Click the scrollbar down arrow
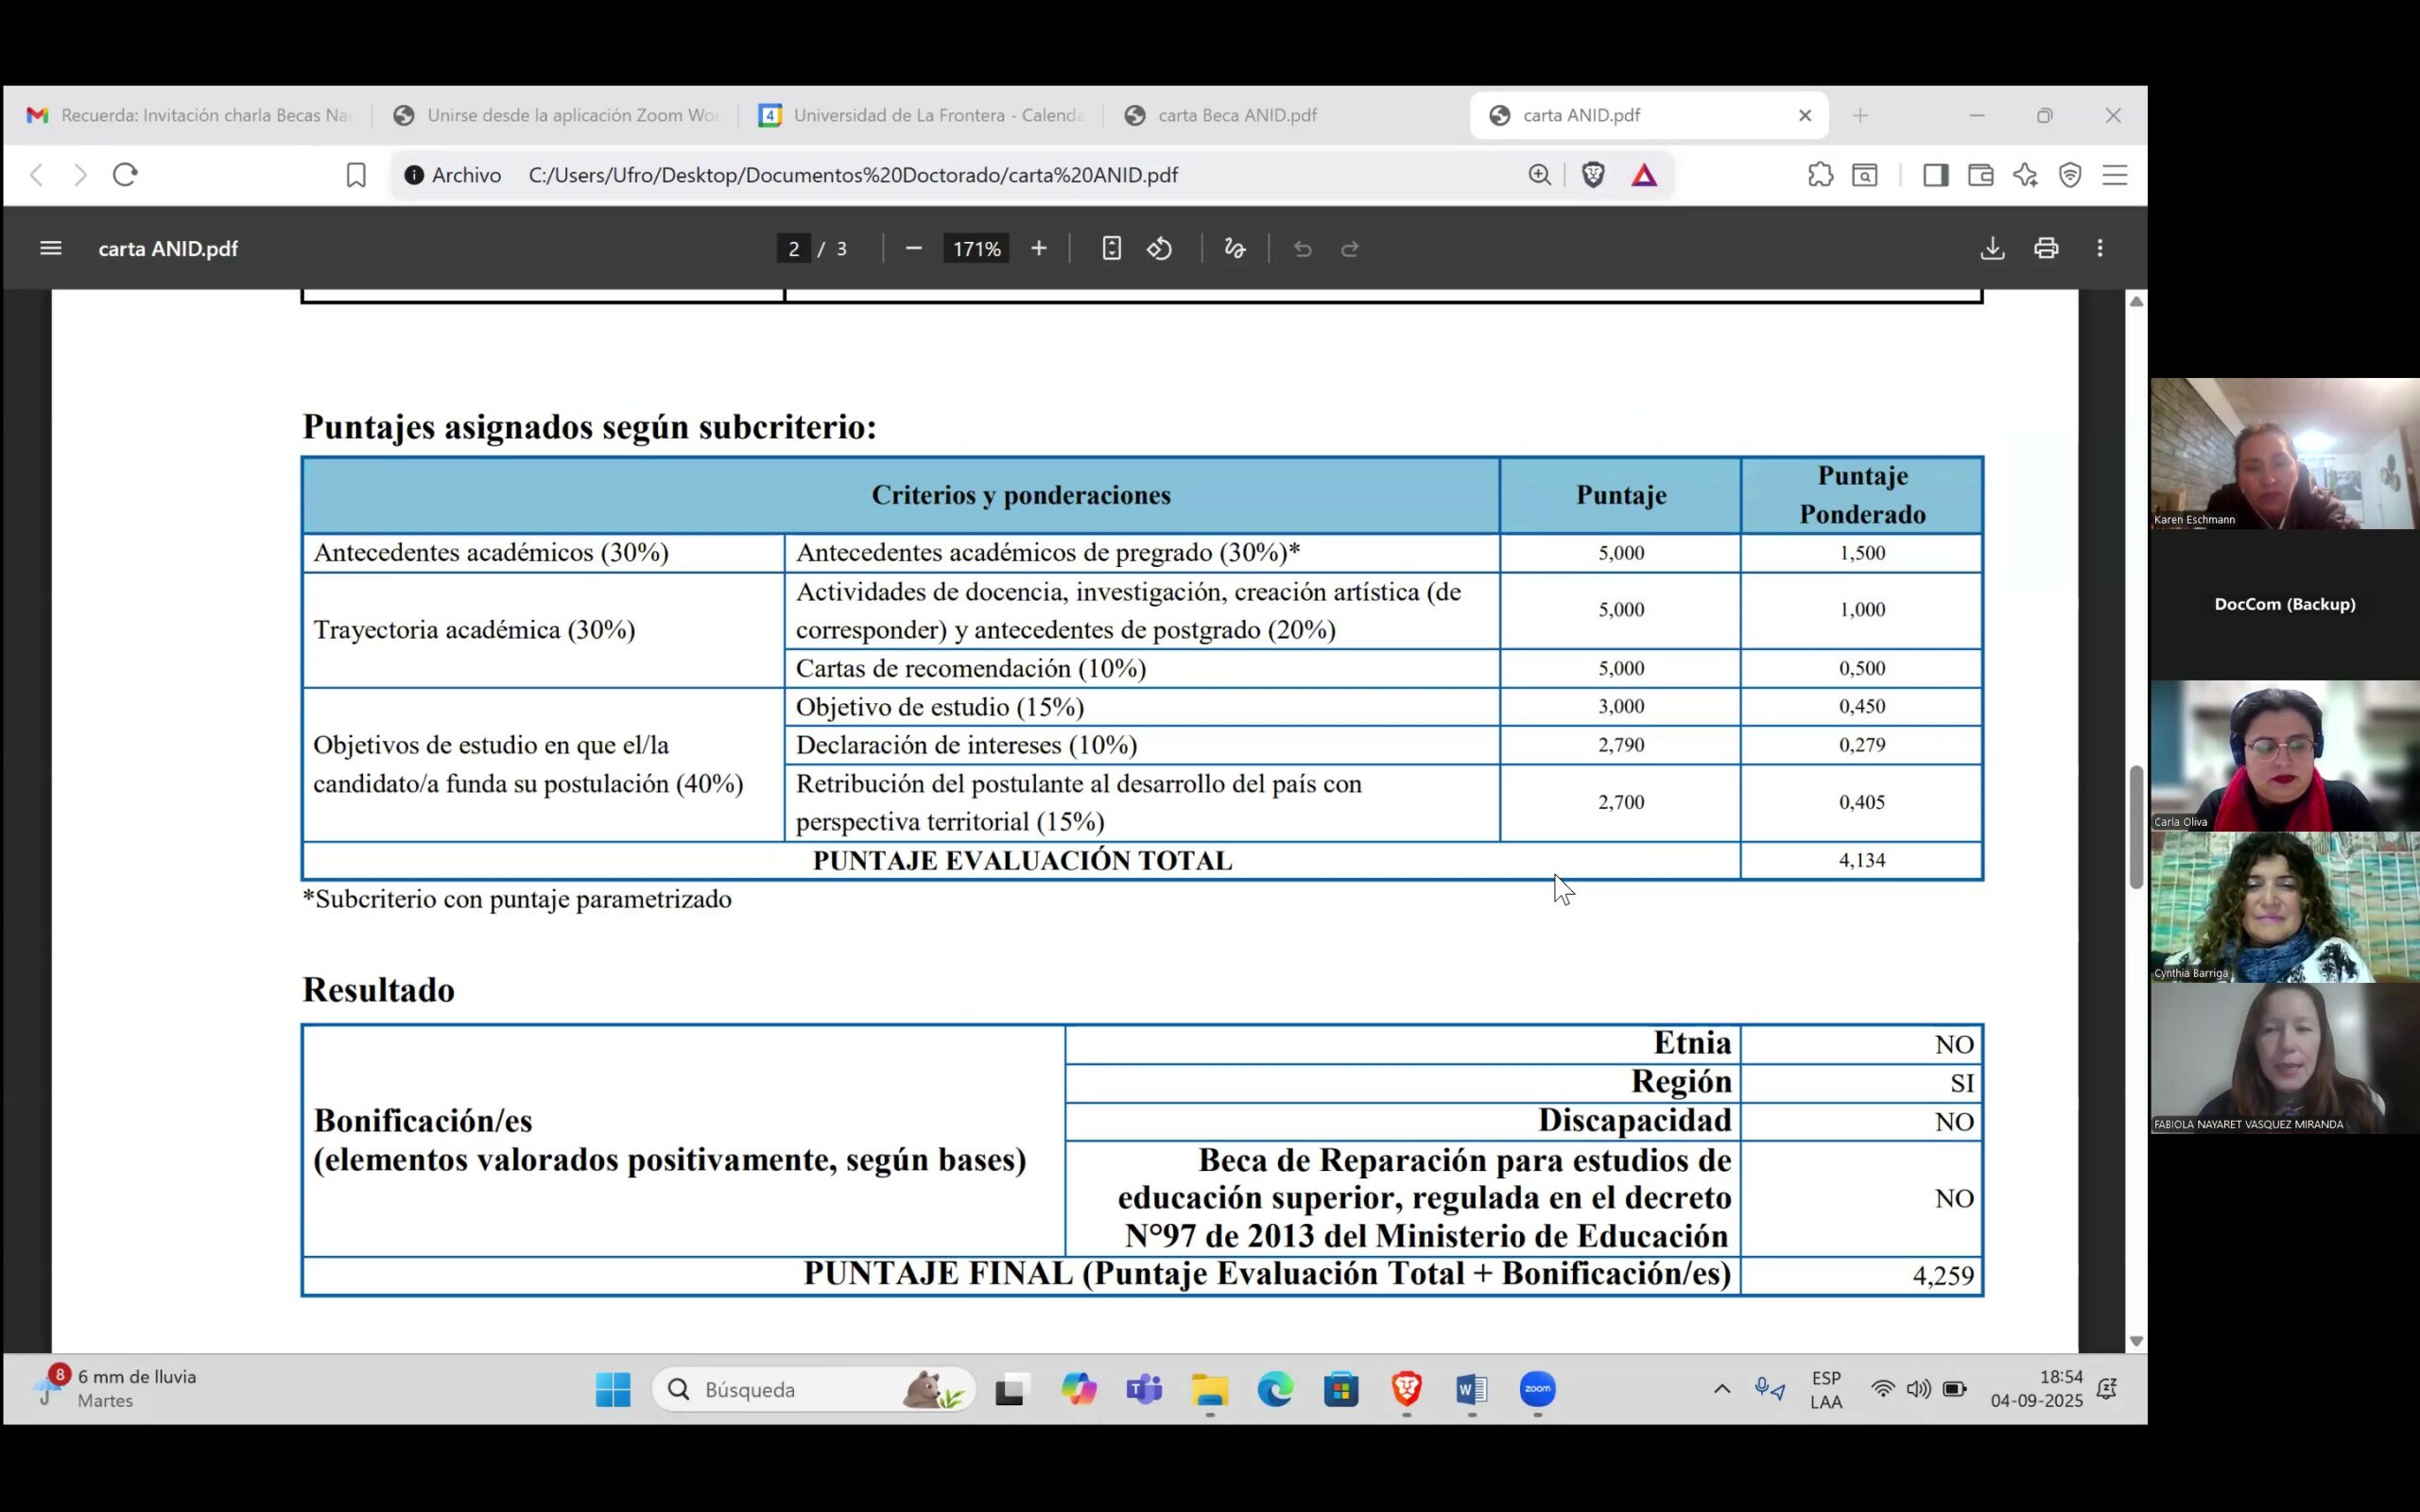The height and width of the screenshot is (1512, 2420). [x=2137, y=1341]
